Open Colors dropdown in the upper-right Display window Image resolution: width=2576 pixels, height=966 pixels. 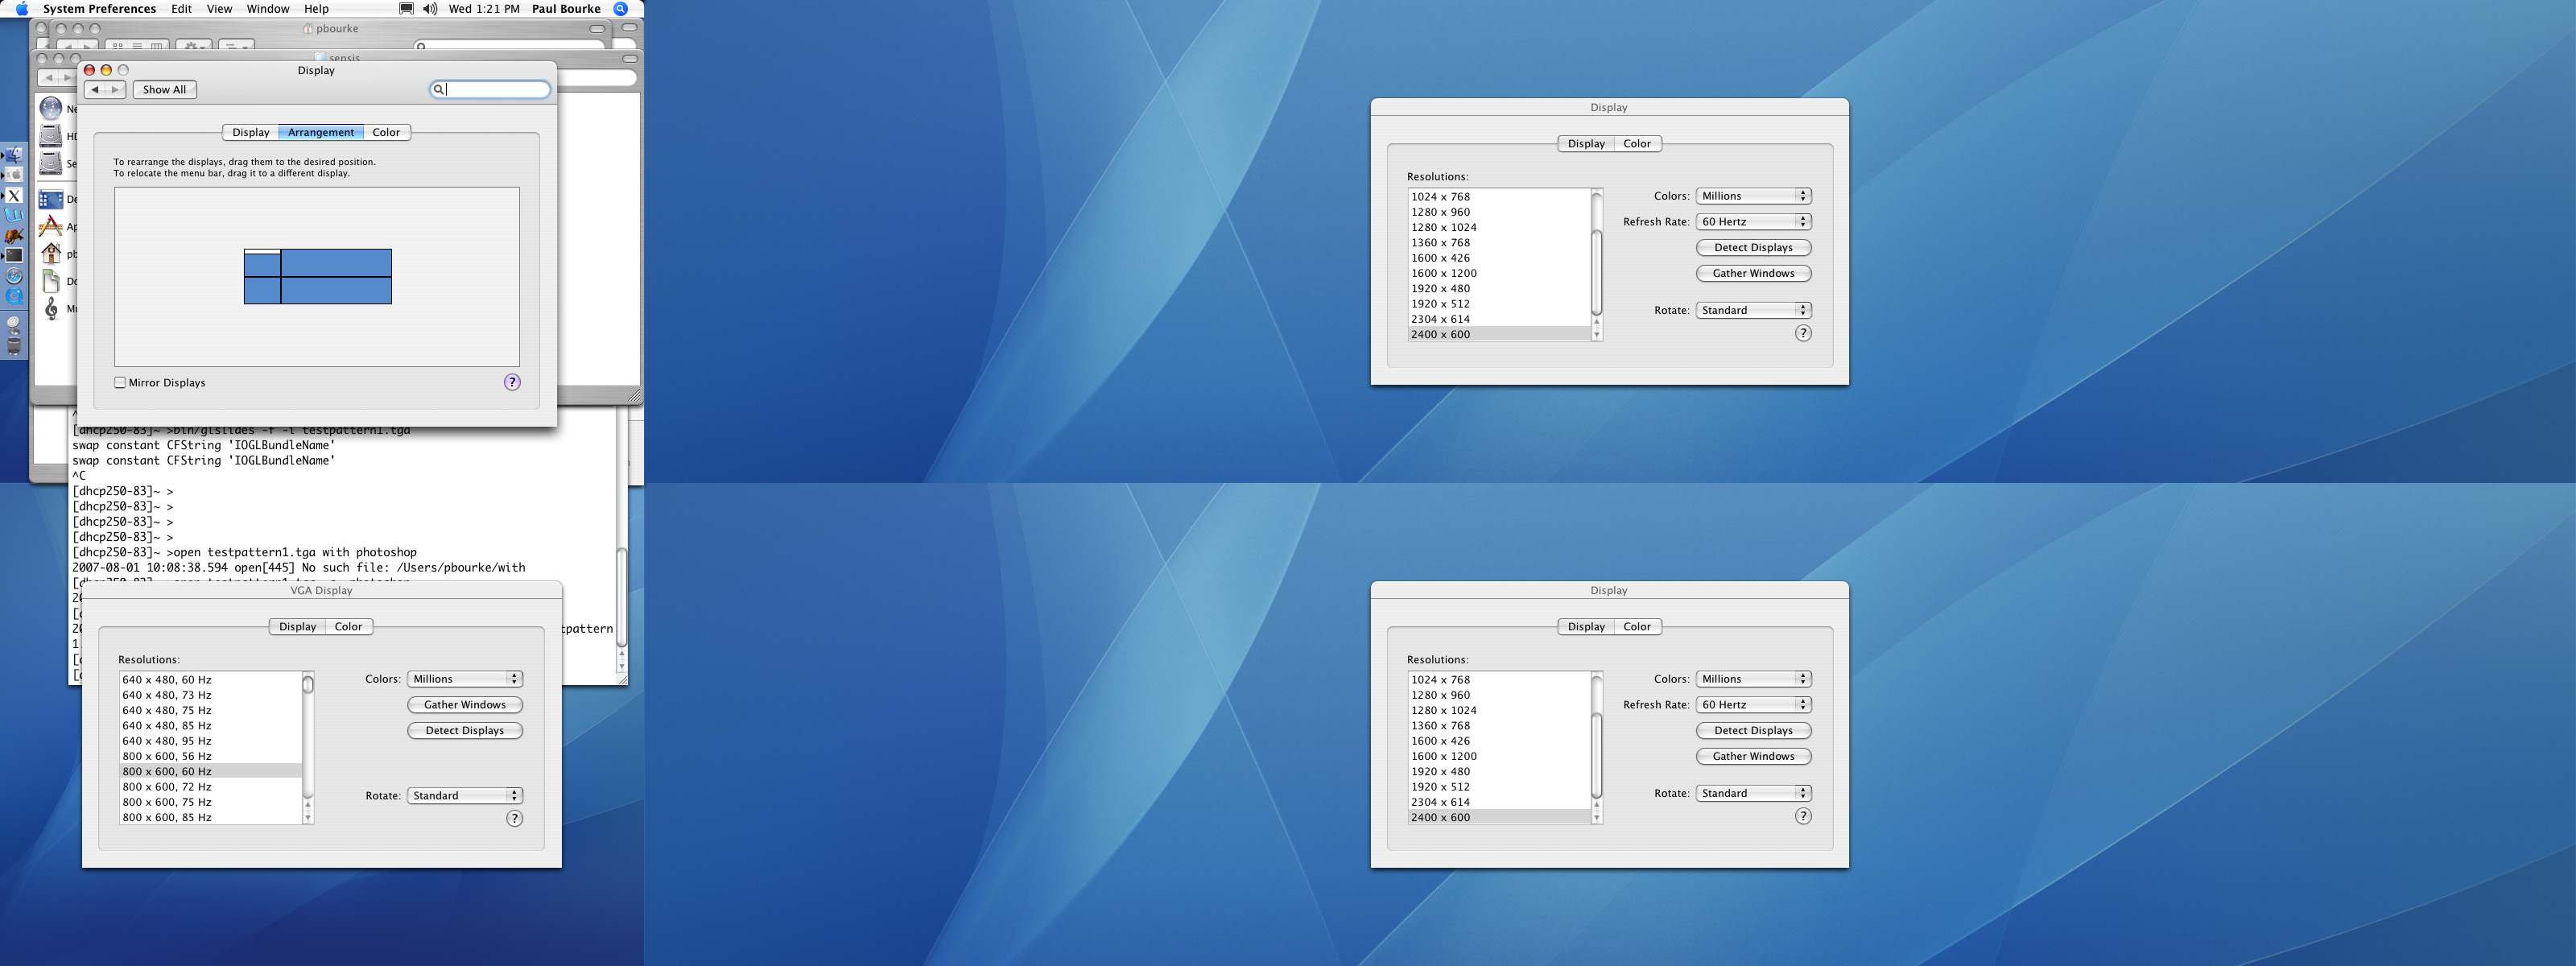(1754, 196)
